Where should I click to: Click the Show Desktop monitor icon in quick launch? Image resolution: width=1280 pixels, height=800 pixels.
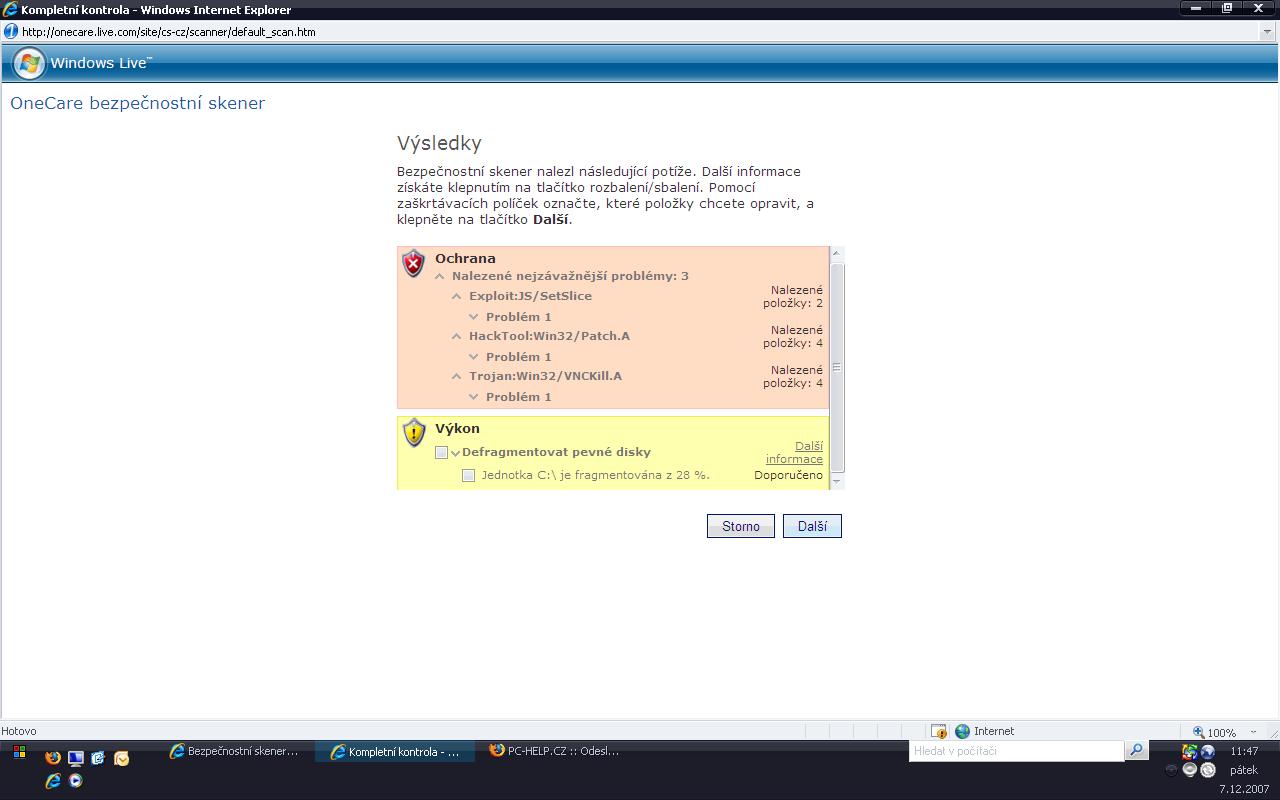[x=75, y=758]
